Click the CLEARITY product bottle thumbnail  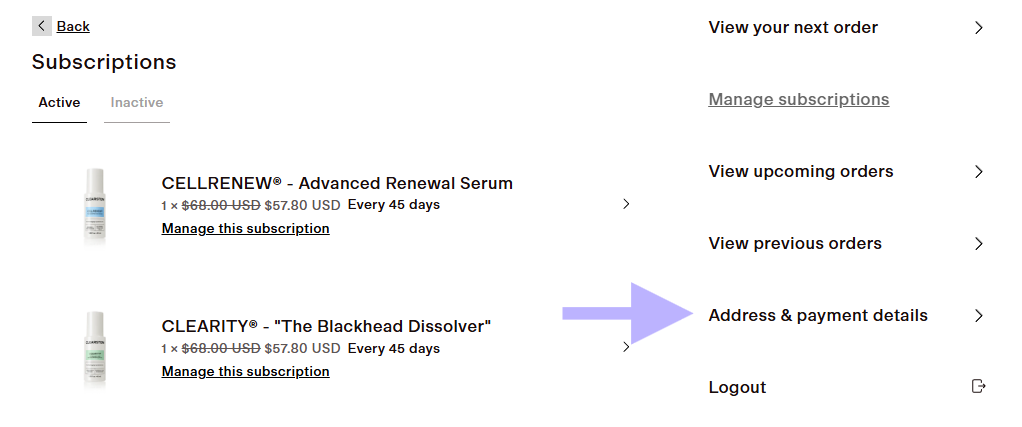pyautogui.click(x=95, y=349)
